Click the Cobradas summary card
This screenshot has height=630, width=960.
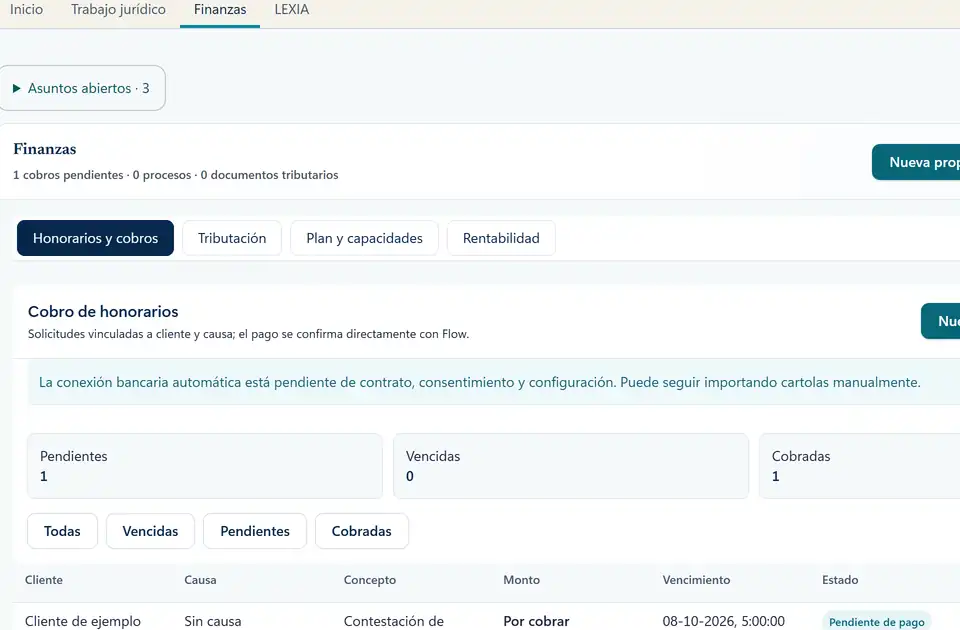[x=860, y=466]
